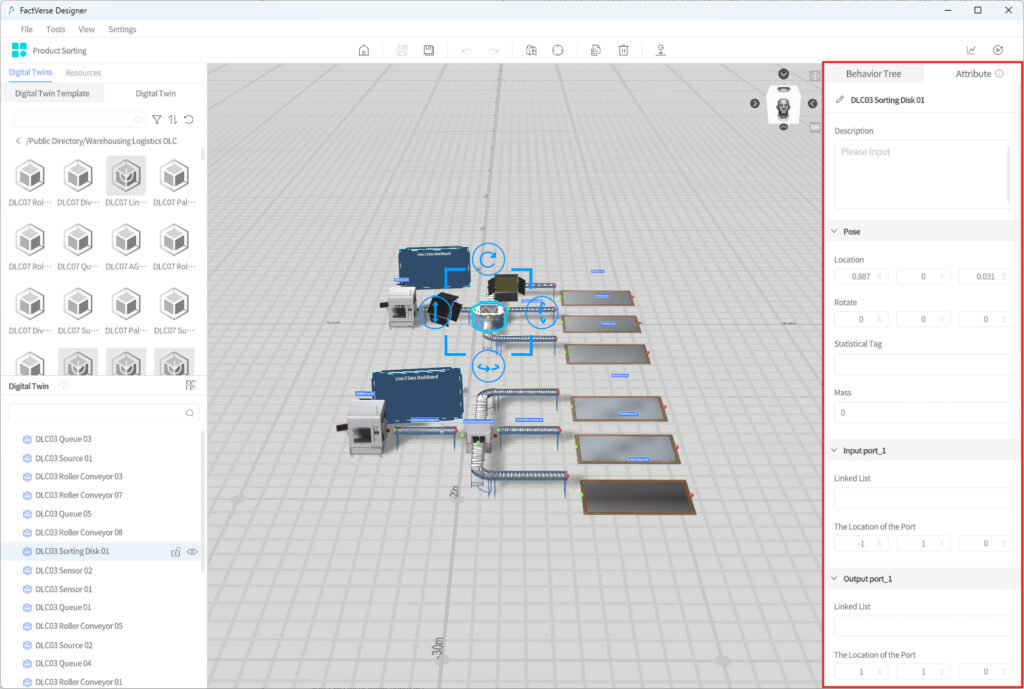Click the play simulation icon at top right
The width and height of the screenshot is (1024, 689).
pyautogui.click(x=998, y=50)
